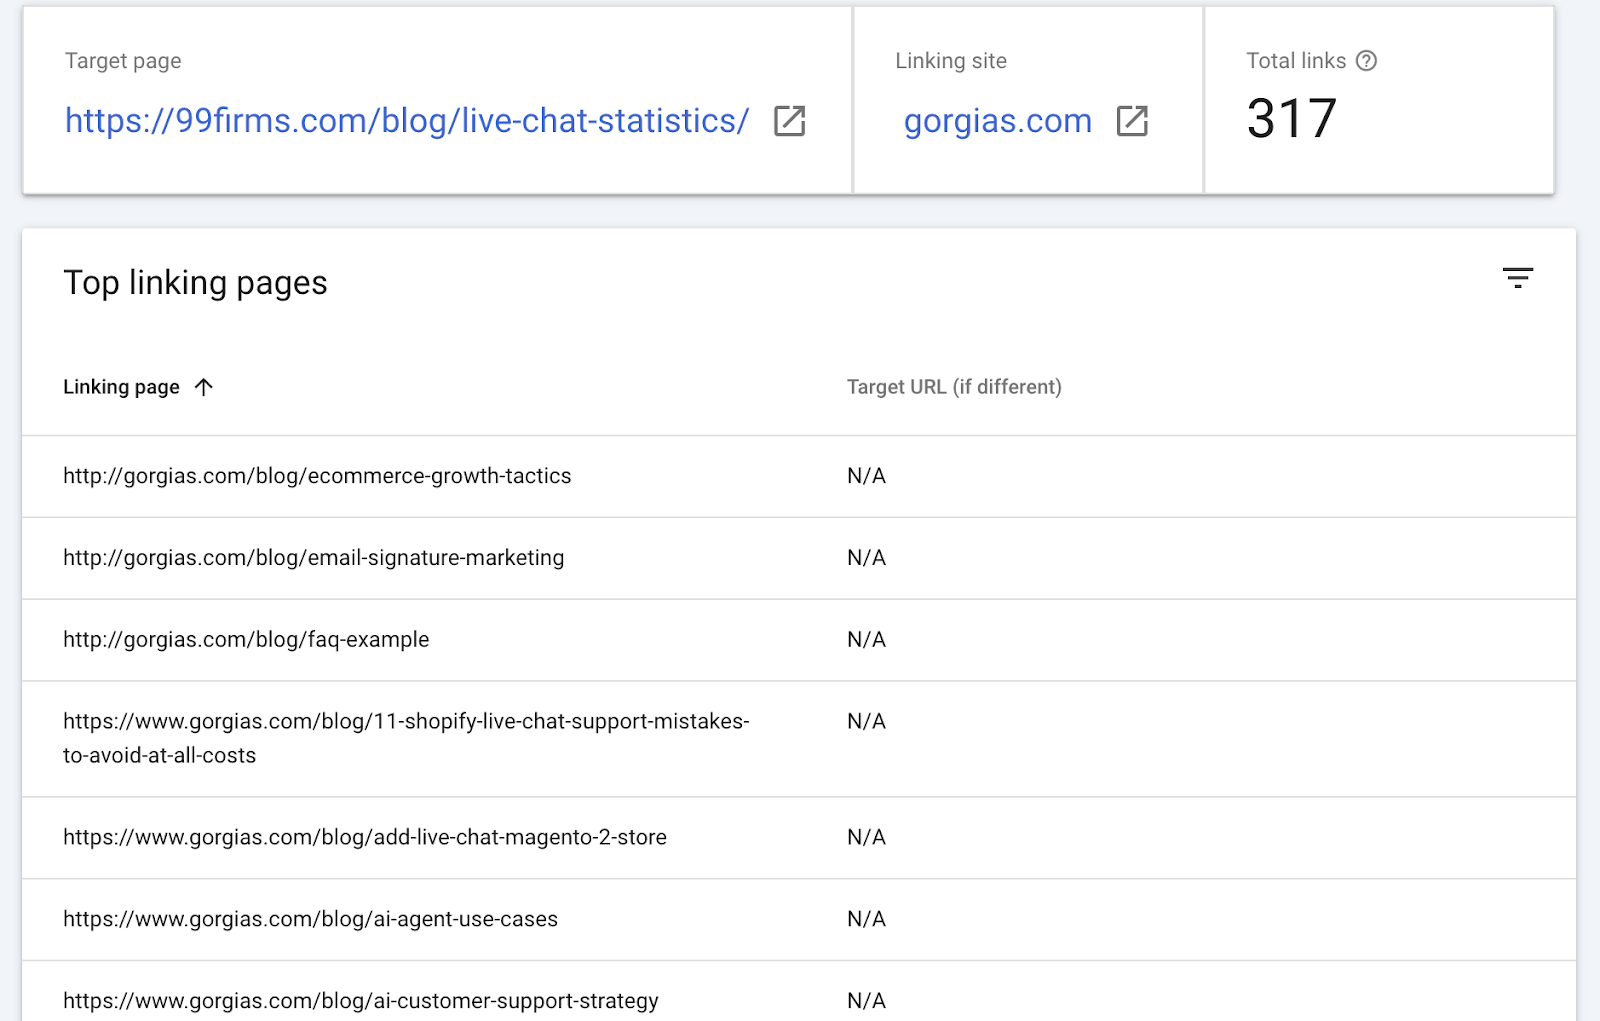Select the ai-customer-support-strategy linking page

click(x=361, y=1001)
